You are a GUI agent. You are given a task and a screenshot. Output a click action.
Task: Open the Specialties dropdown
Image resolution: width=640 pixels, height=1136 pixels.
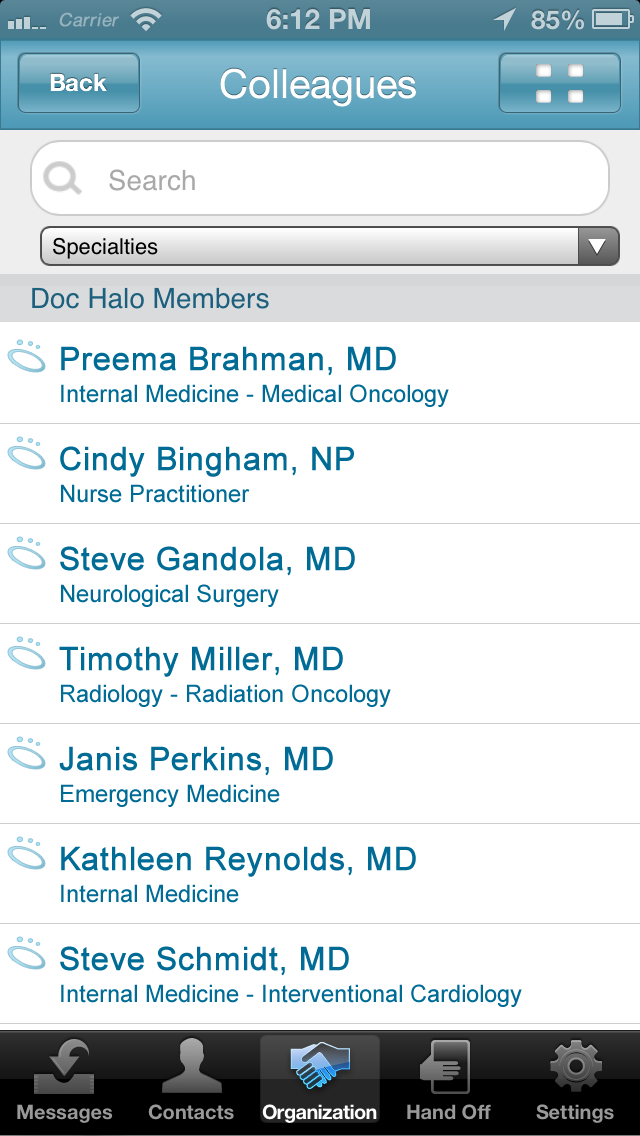[x=310, y=246]
